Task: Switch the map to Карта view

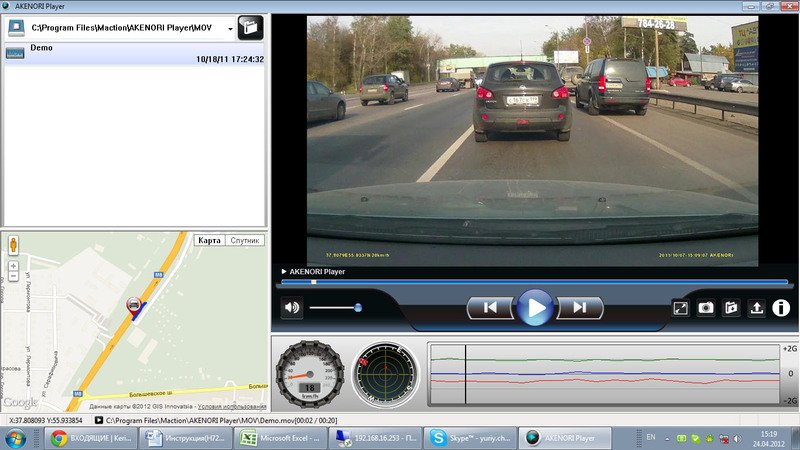Action: tap(209, 240)
